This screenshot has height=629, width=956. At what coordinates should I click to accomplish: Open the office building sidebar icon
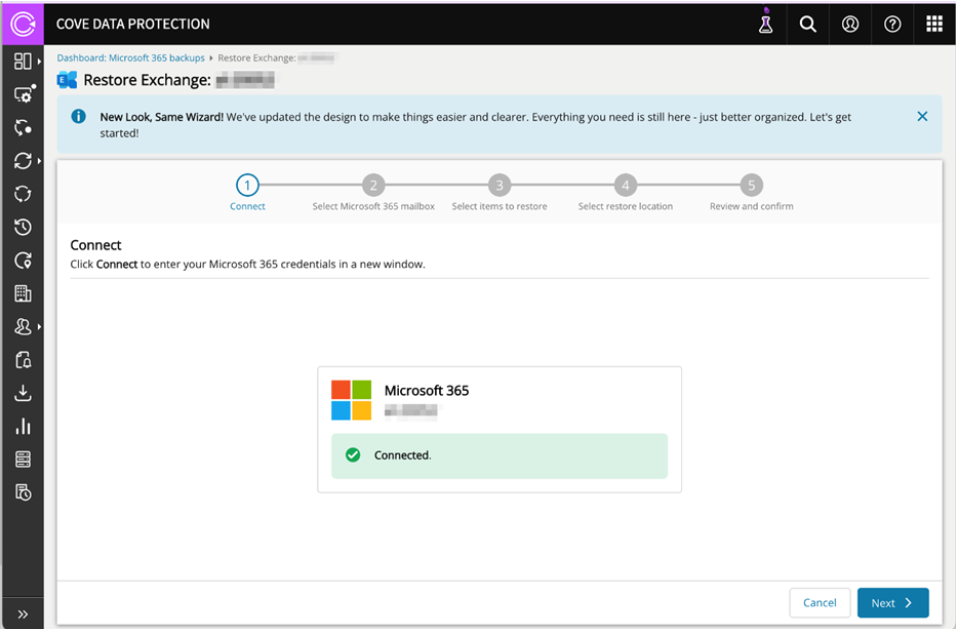coord(23,293)
